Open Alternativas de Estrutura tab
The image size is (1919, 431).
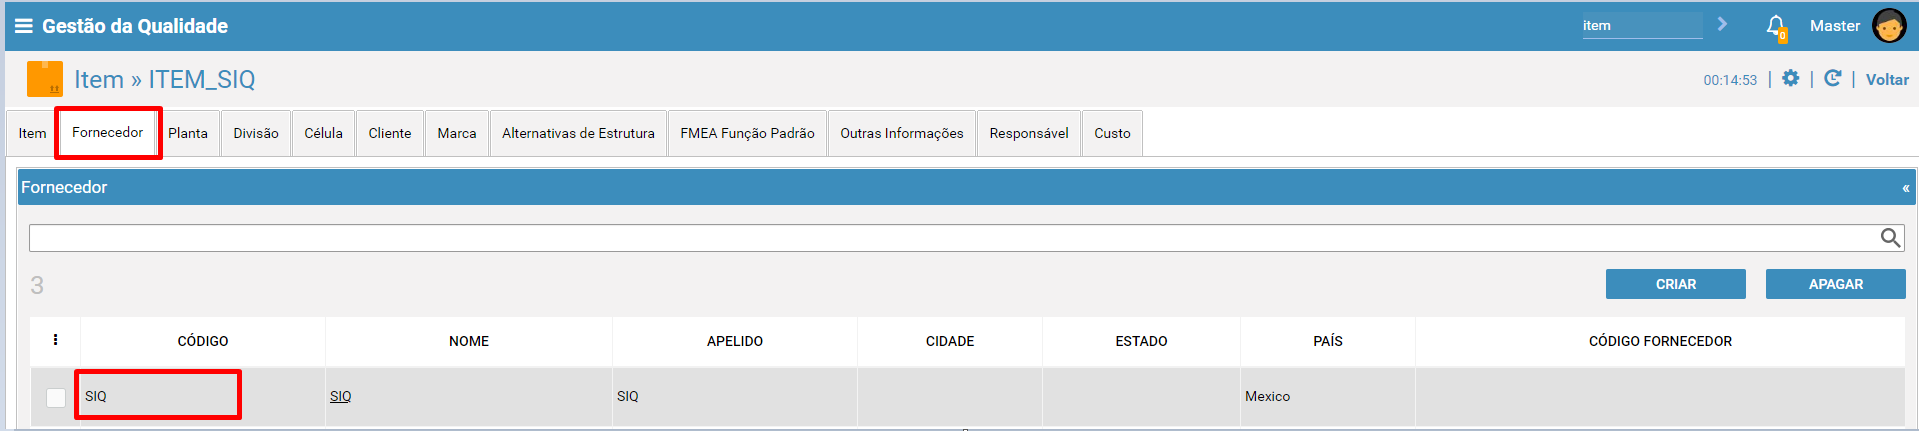pos(578,133)
